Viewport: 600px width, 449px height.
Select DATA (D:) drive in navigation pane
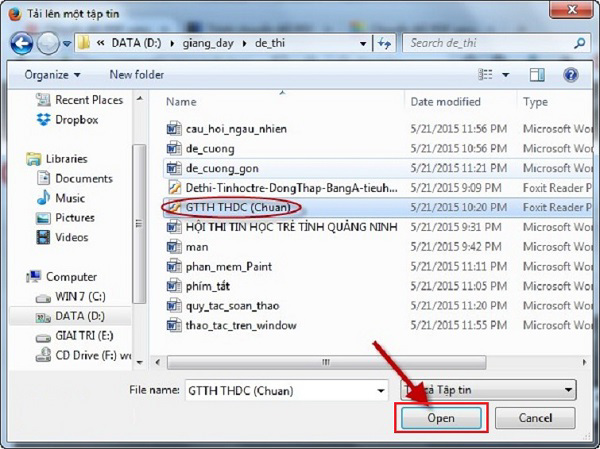(75, 316)
